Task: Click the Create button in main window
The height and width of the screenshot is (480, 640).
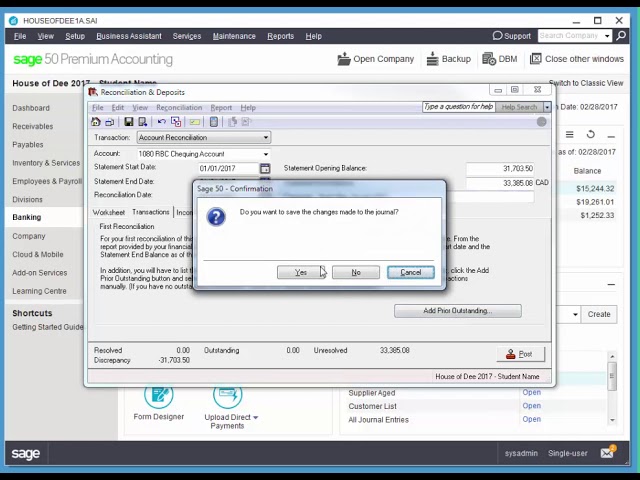Action: pos(599,314)
